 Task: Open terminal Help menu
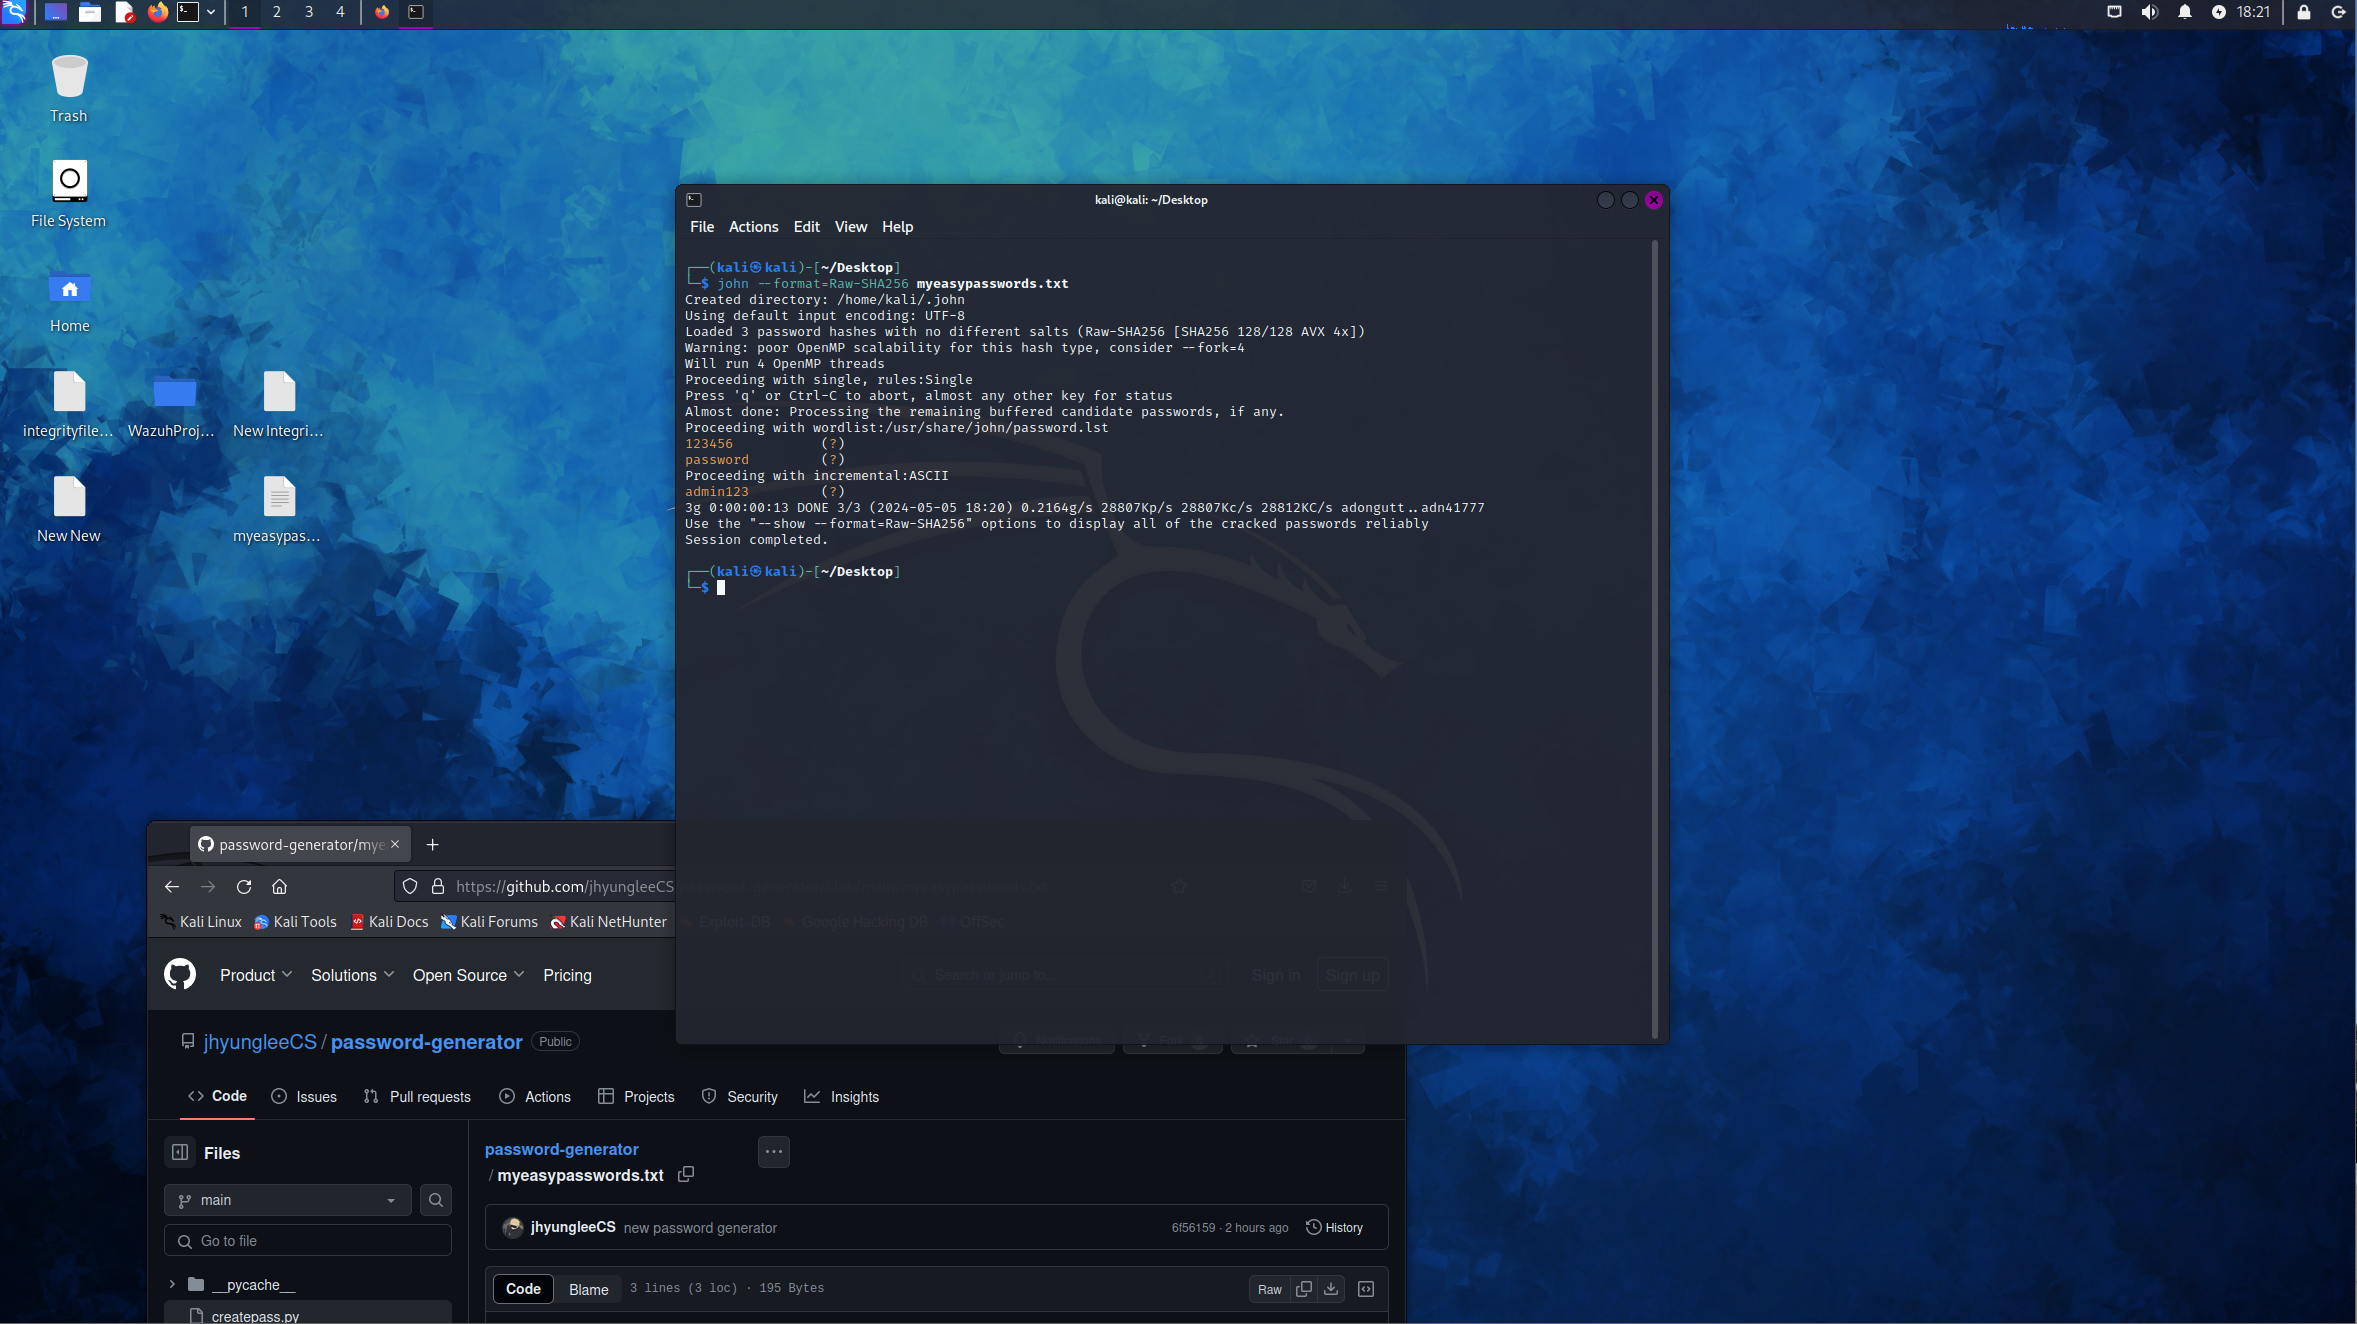[x=897, y=227]
